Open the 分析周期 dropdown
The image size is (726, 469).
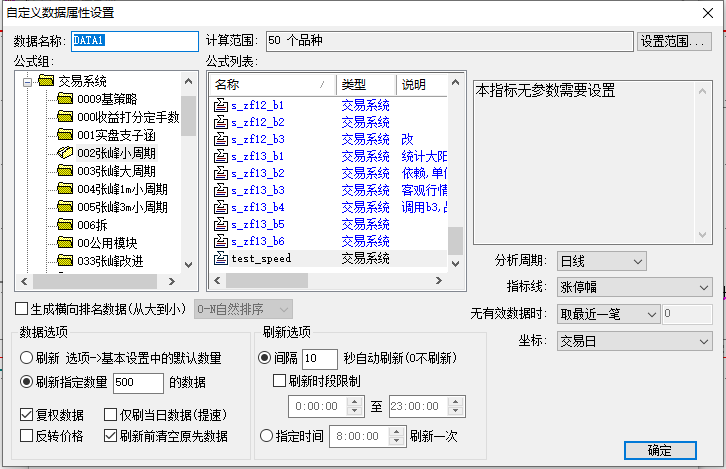tap(601, 261)
